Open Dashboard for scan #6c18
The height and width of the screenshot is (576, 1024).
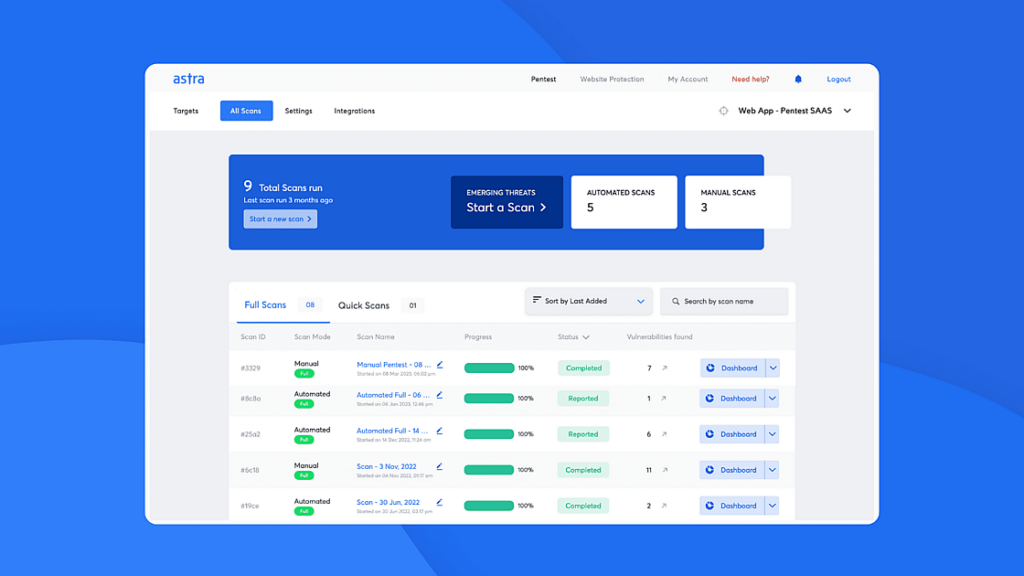(731, 470)
